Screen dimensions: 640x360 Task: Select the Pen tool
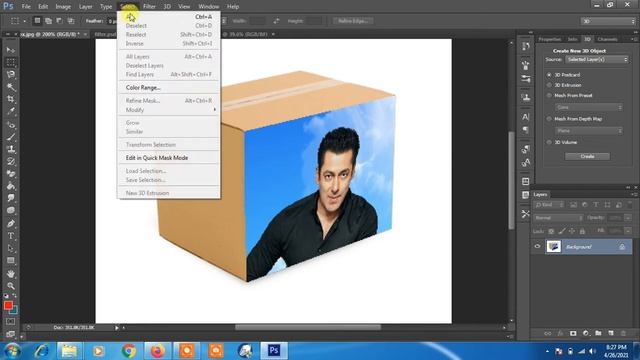pyautogui.click(x=11, y=224)
